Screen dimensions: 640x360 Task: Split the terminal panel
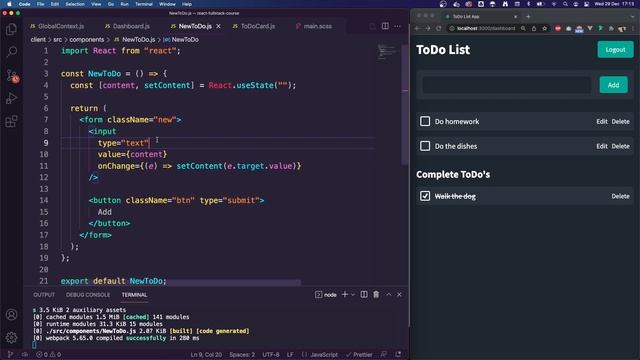pyautogui.click(x=364, y=294)
